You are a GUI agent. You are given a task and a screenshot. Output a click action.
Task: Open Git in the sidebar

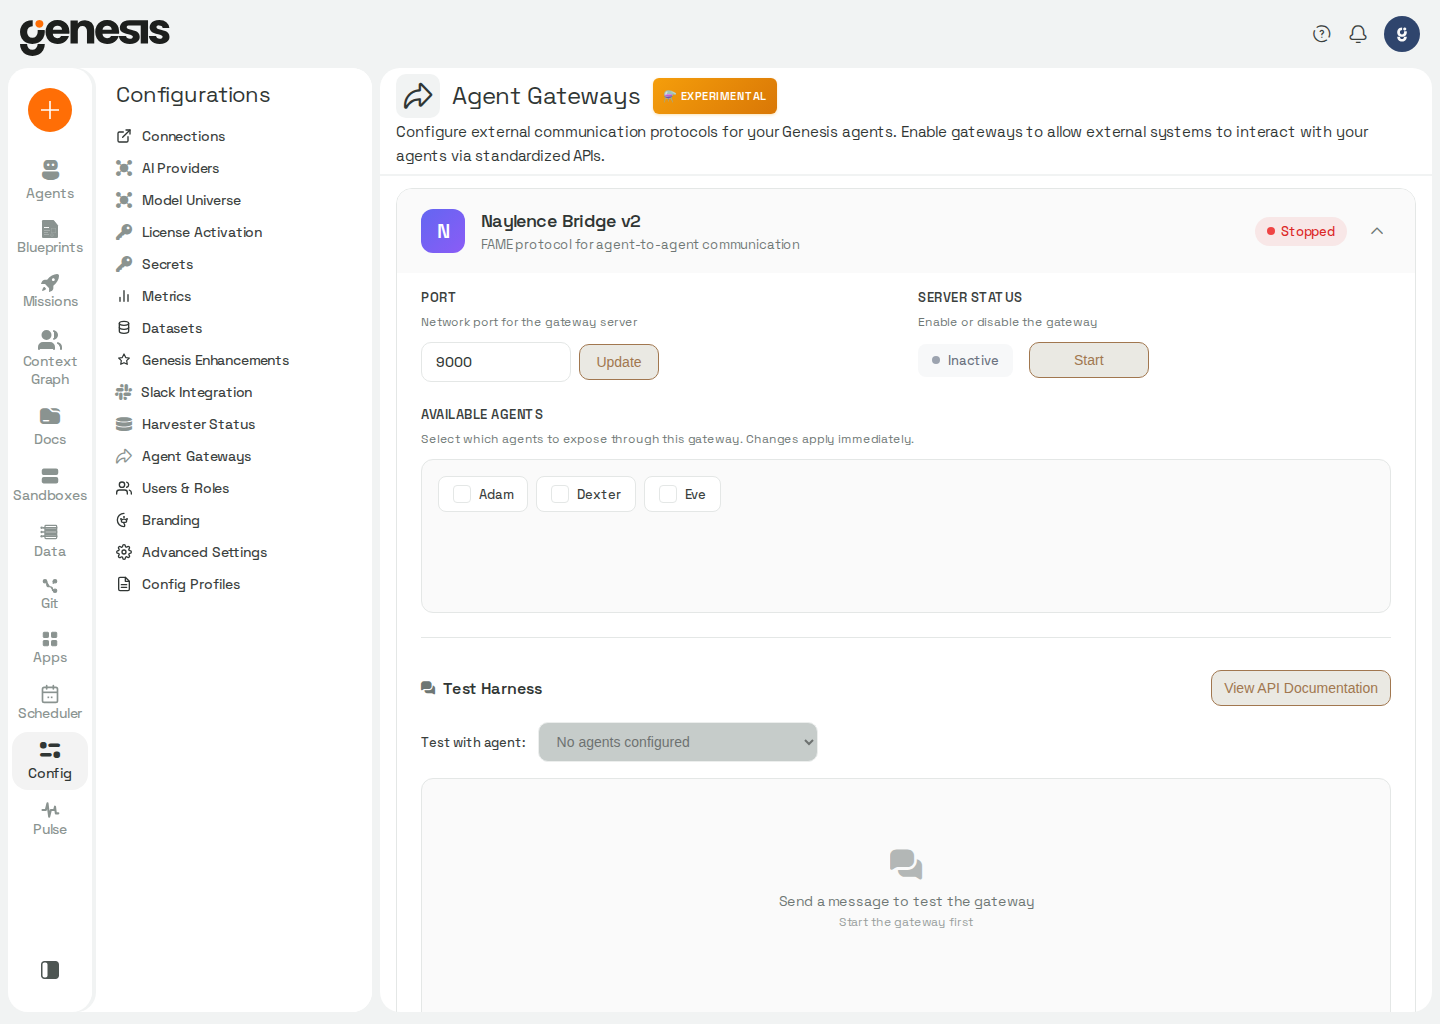pos(50,593)
